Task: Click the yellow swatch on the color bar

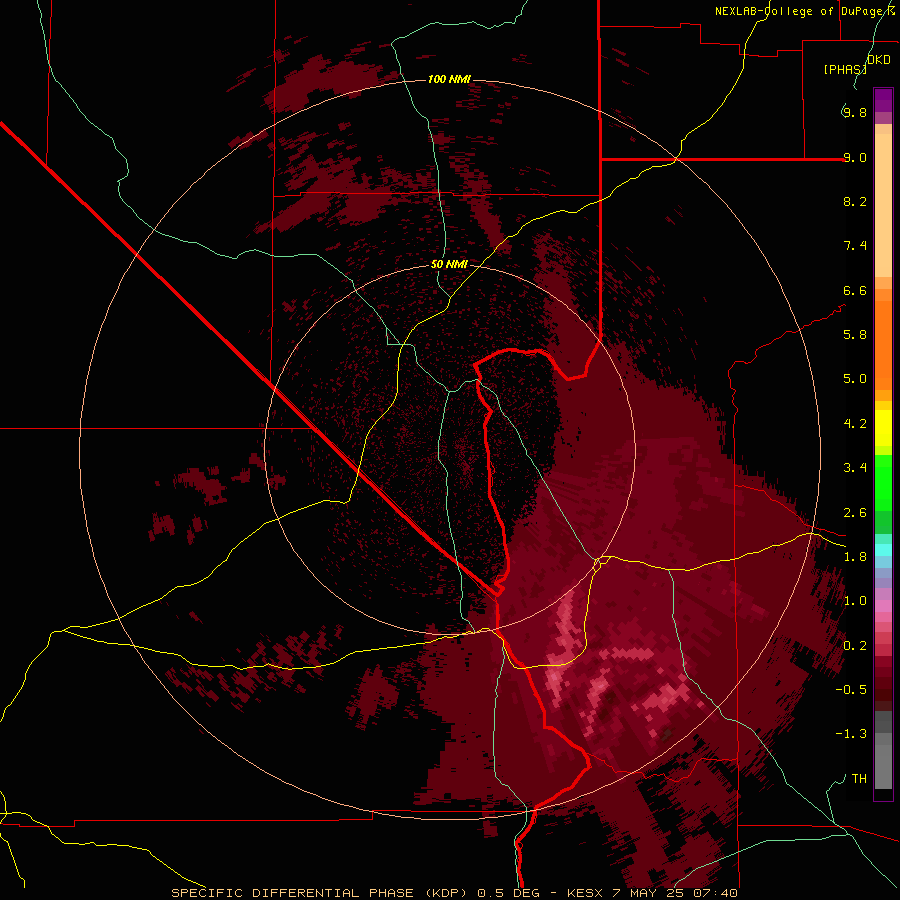Action: 883,428
